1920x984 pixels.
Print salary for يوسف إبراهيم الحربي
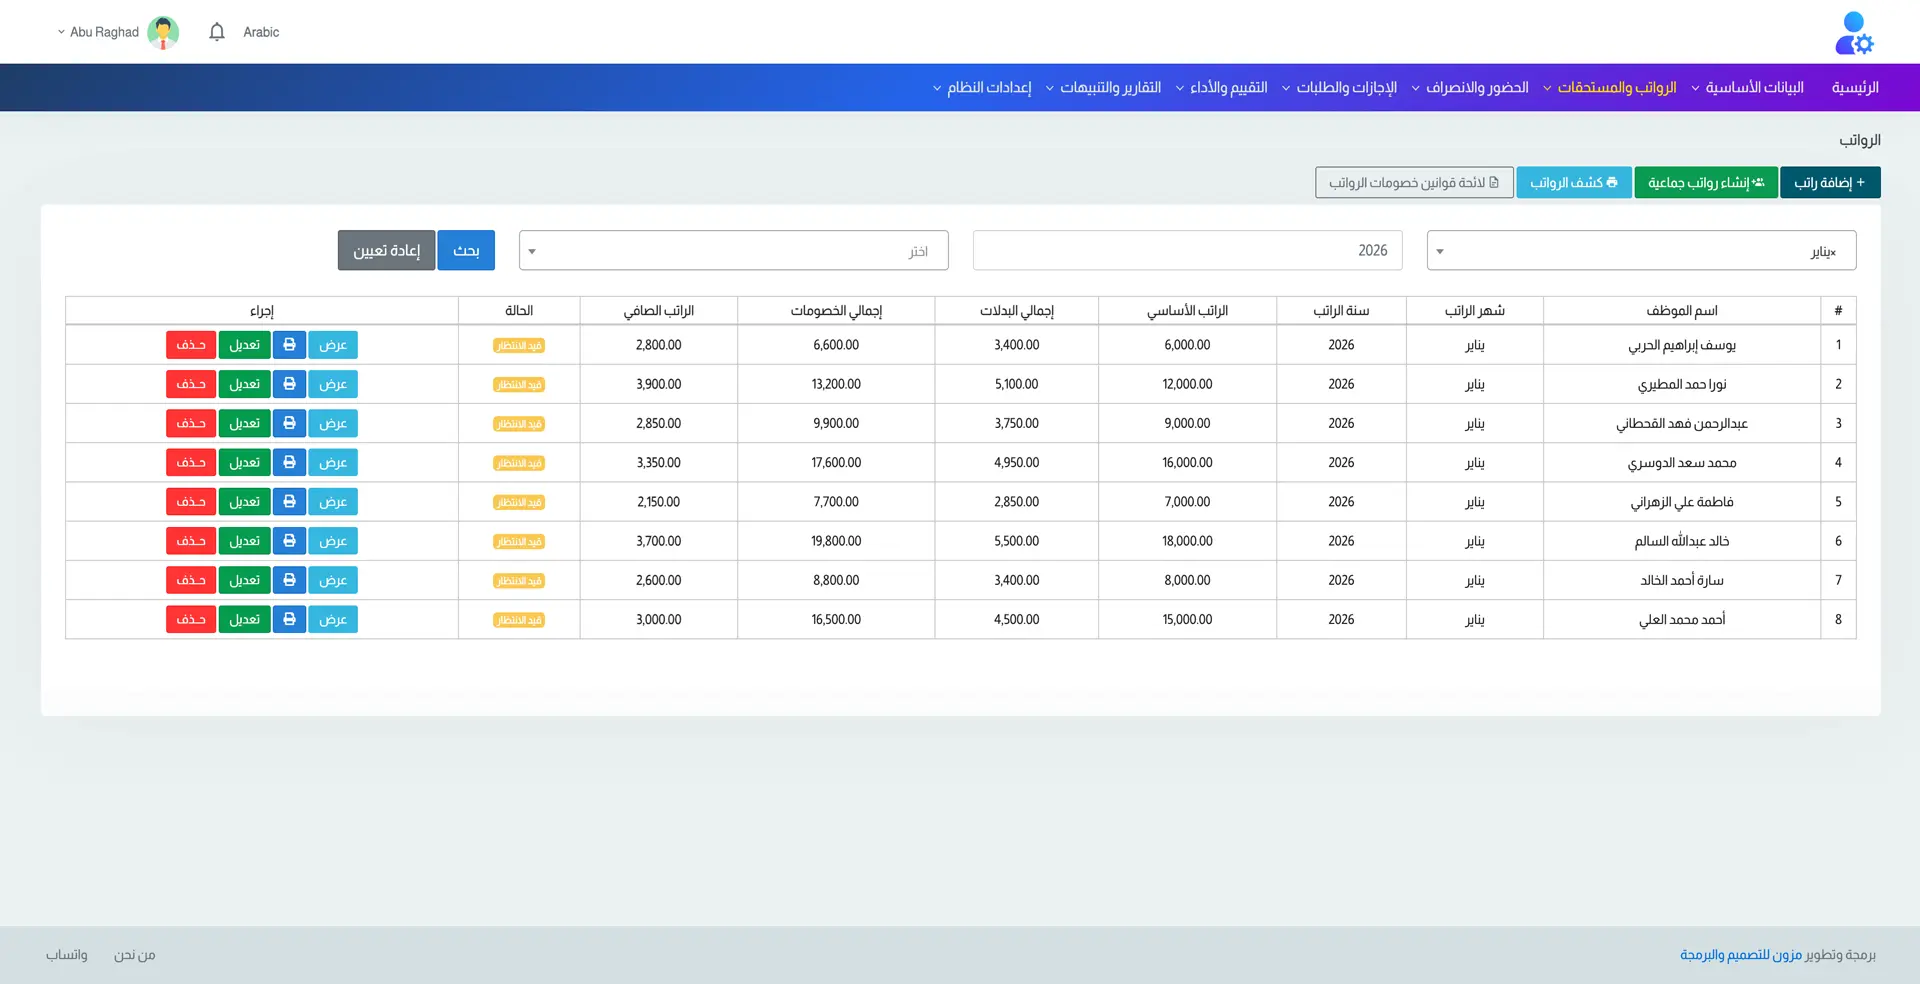[289, 345]
